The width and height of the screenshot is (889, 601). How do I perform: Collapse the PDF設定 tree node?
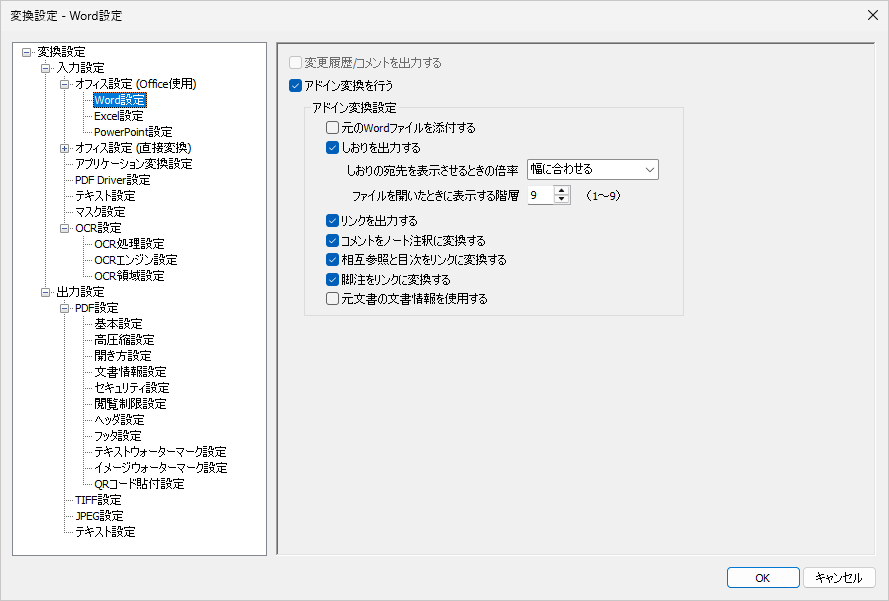(x=65, y=308)
